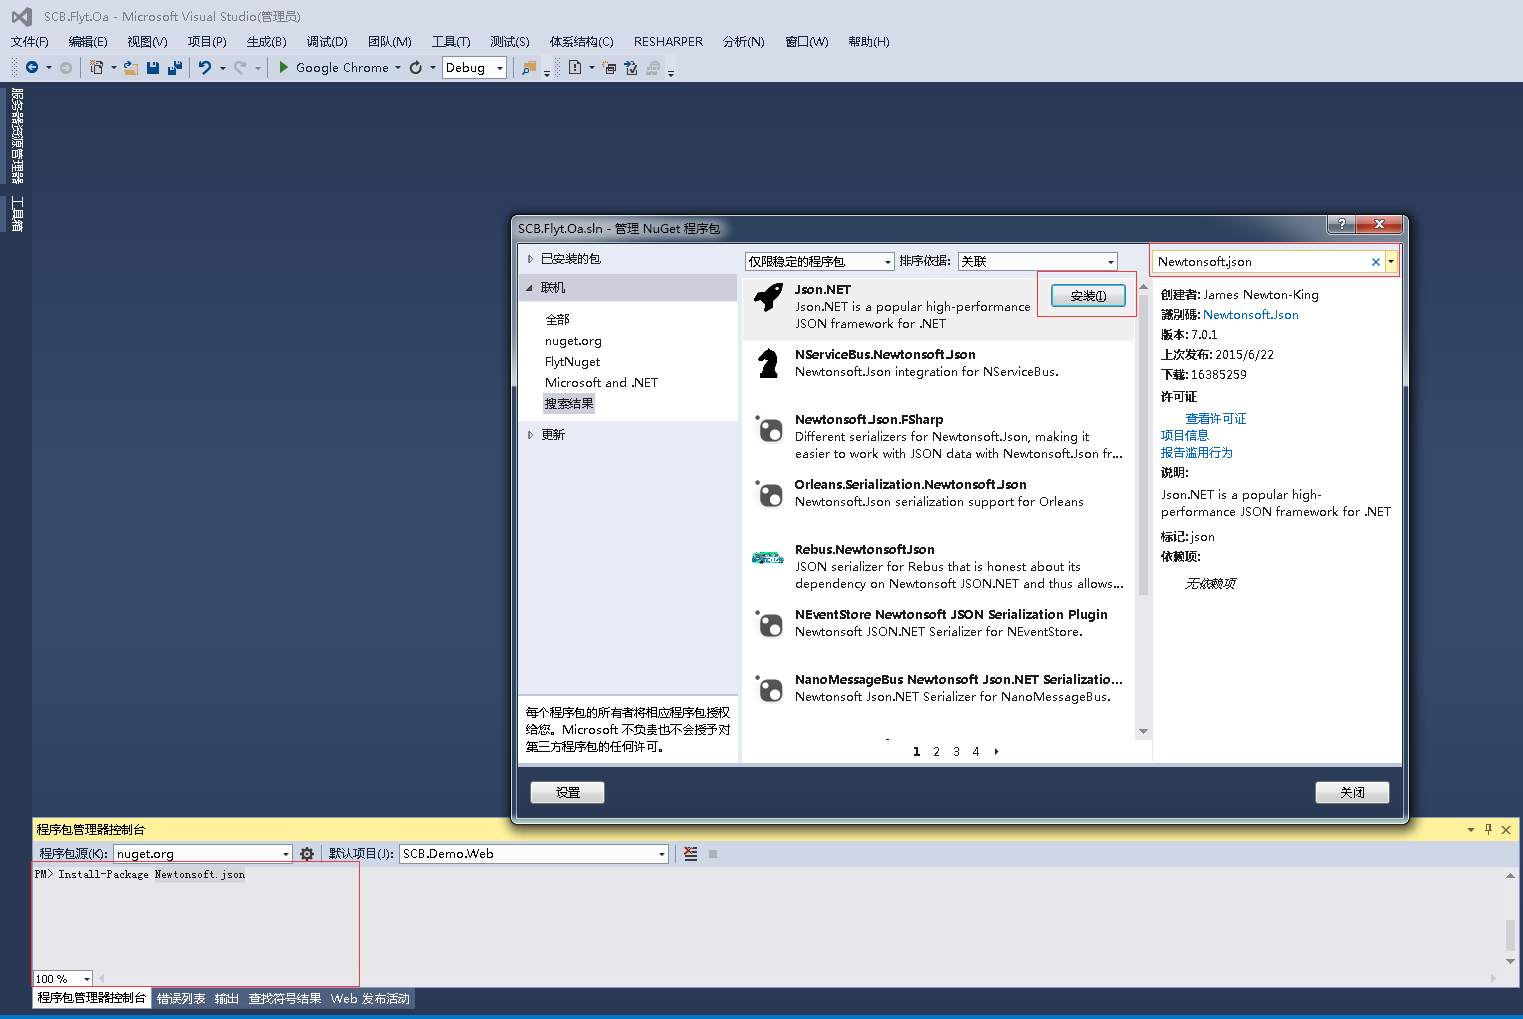1523x1019 pixels.
Task: Click the dialog help question mark button
Action: click(x=1342, y=224)
